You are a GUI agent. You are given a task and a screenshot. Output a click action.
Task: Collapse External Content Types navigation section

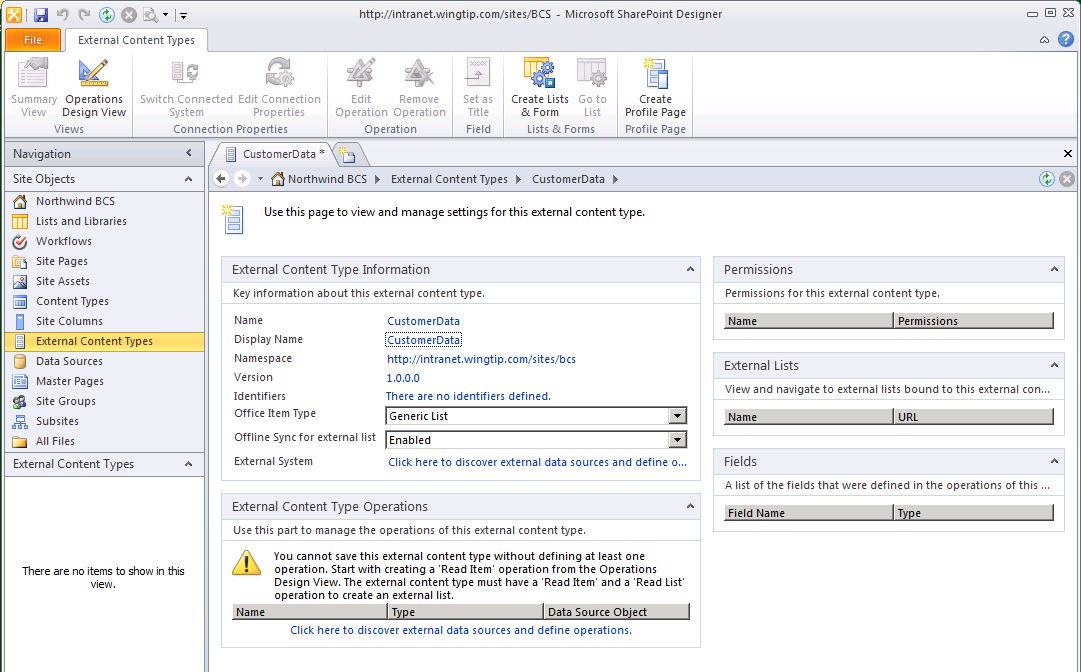[x=188, y=464]
